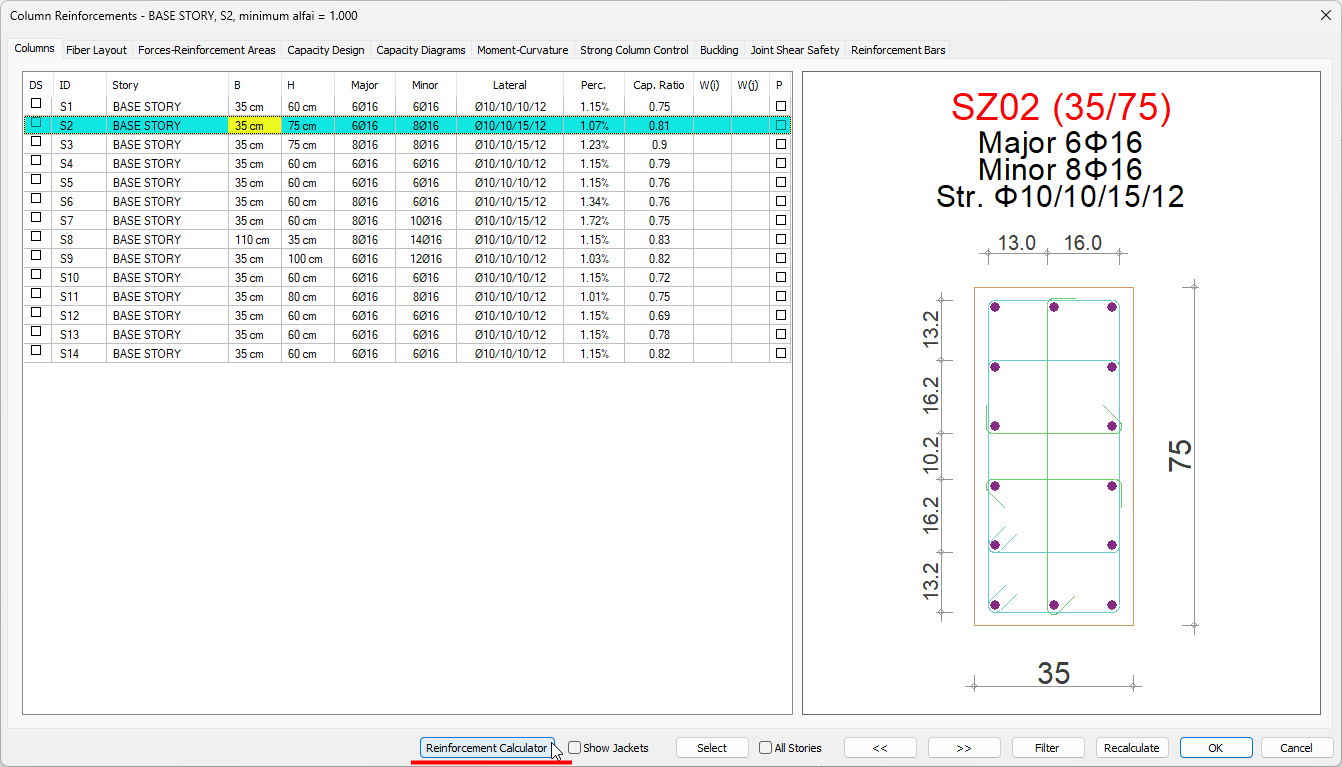Tick the P checkbox for column S3
1342x767 pixels.
pyautogui.click(x=781, y=144)
